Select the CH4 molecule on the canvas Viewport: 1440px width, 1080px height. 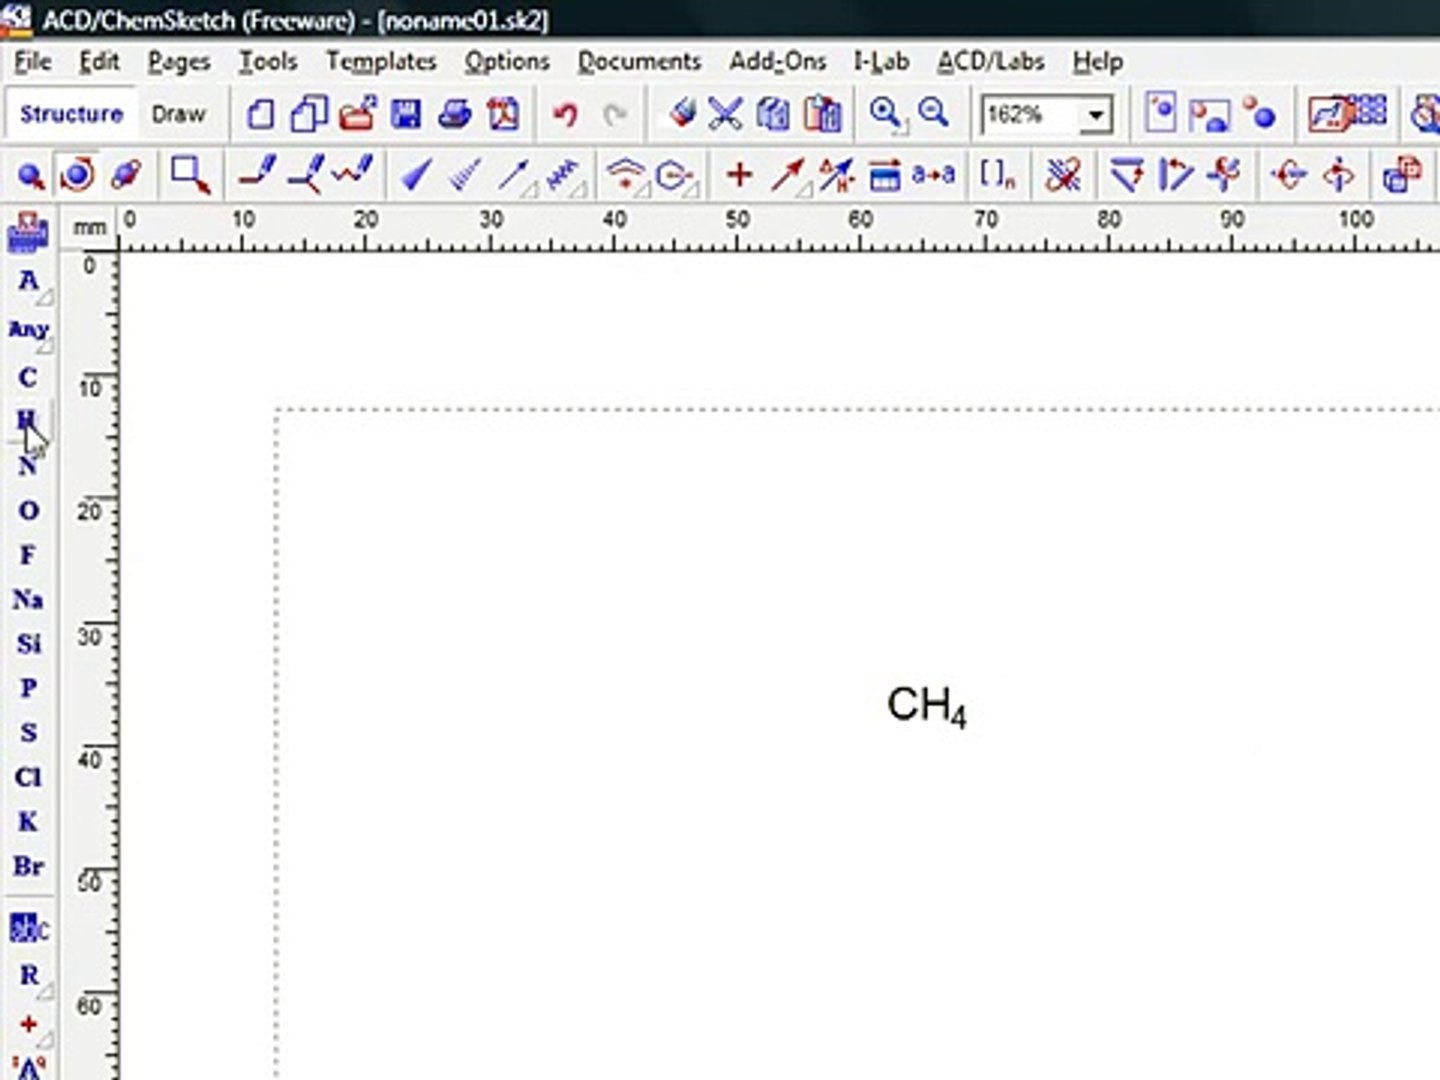[x=927, y=707]
